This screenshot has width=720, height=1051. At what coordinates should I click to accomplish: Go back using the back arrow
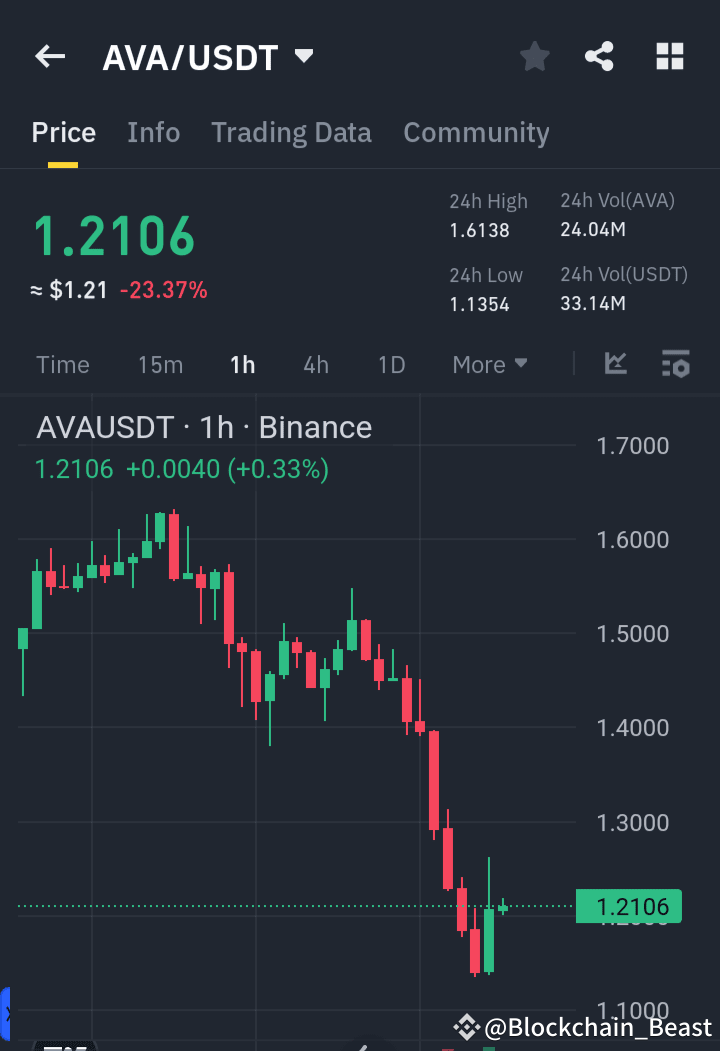(x=49, y=56)
